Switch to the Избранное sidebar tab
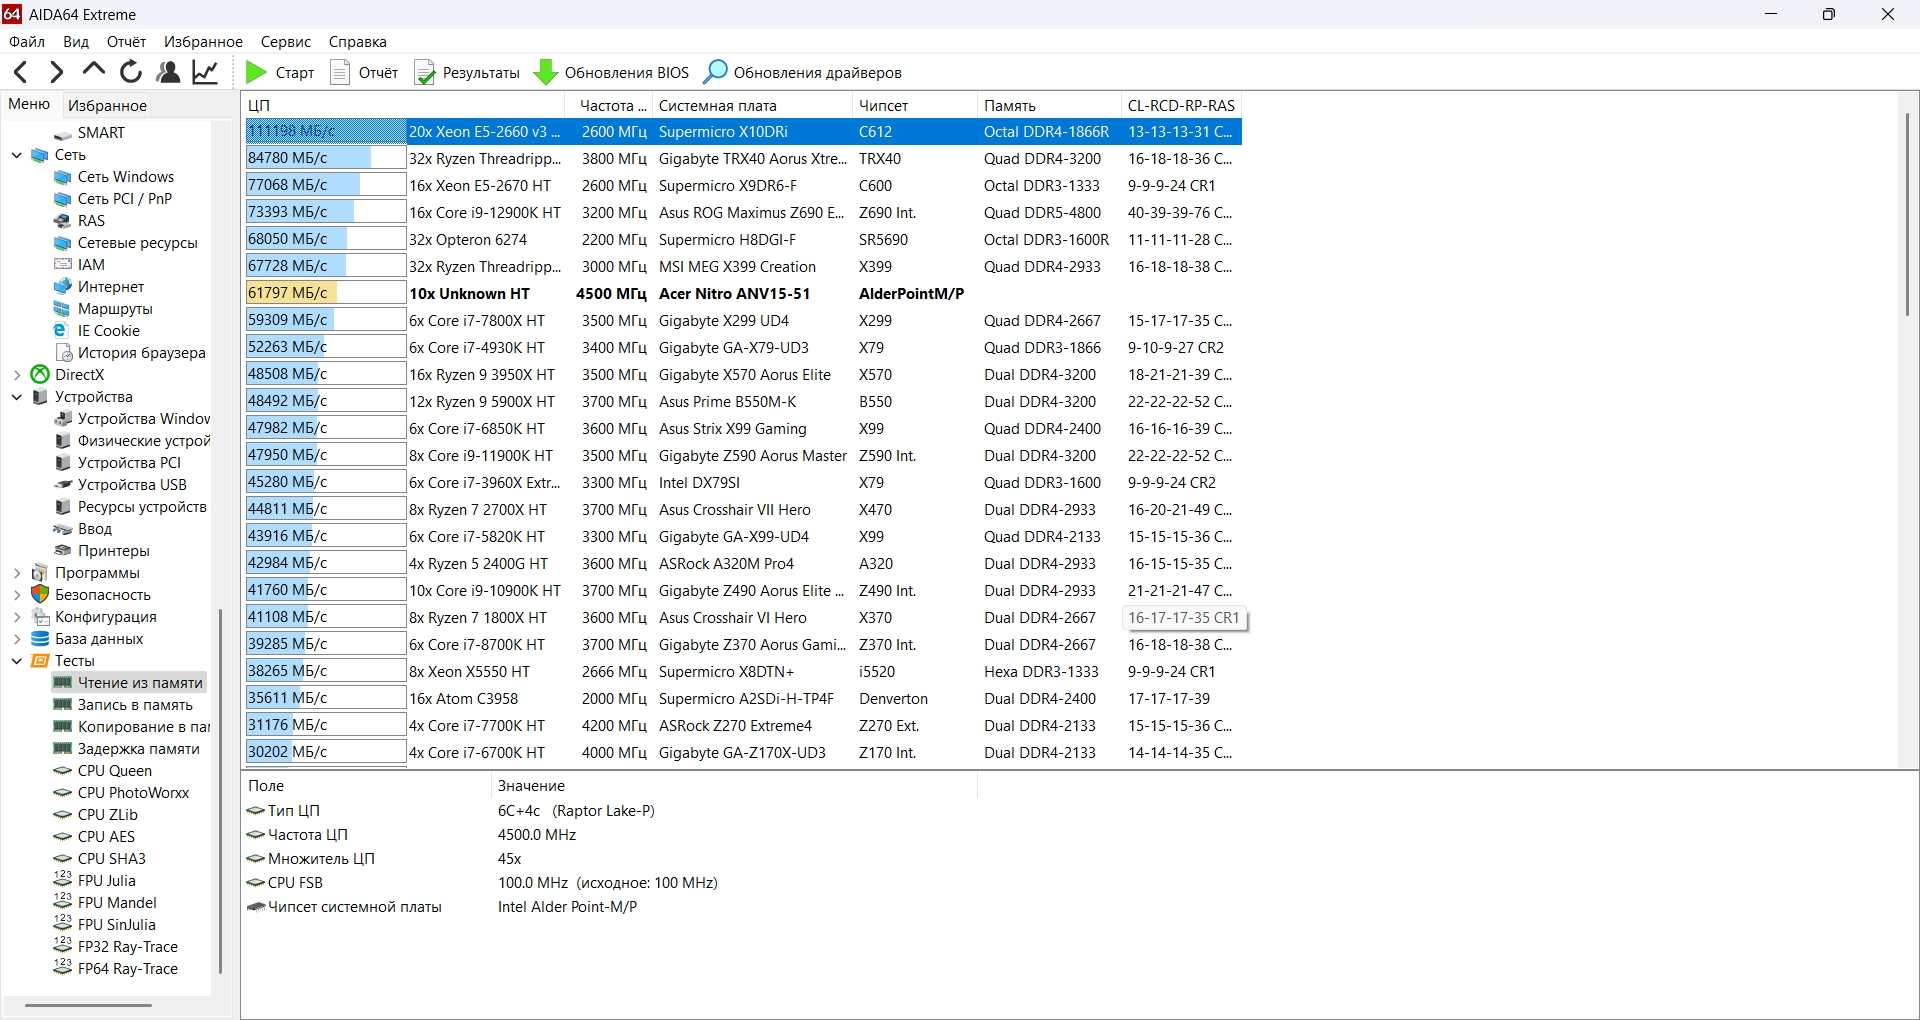The width and height of the screenshot is (1920, 1020). [107, 105]
